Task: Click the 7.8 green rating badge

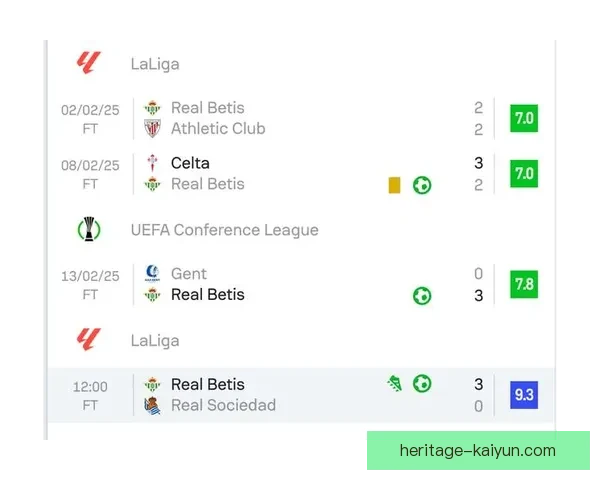Action: click(523, 284)
